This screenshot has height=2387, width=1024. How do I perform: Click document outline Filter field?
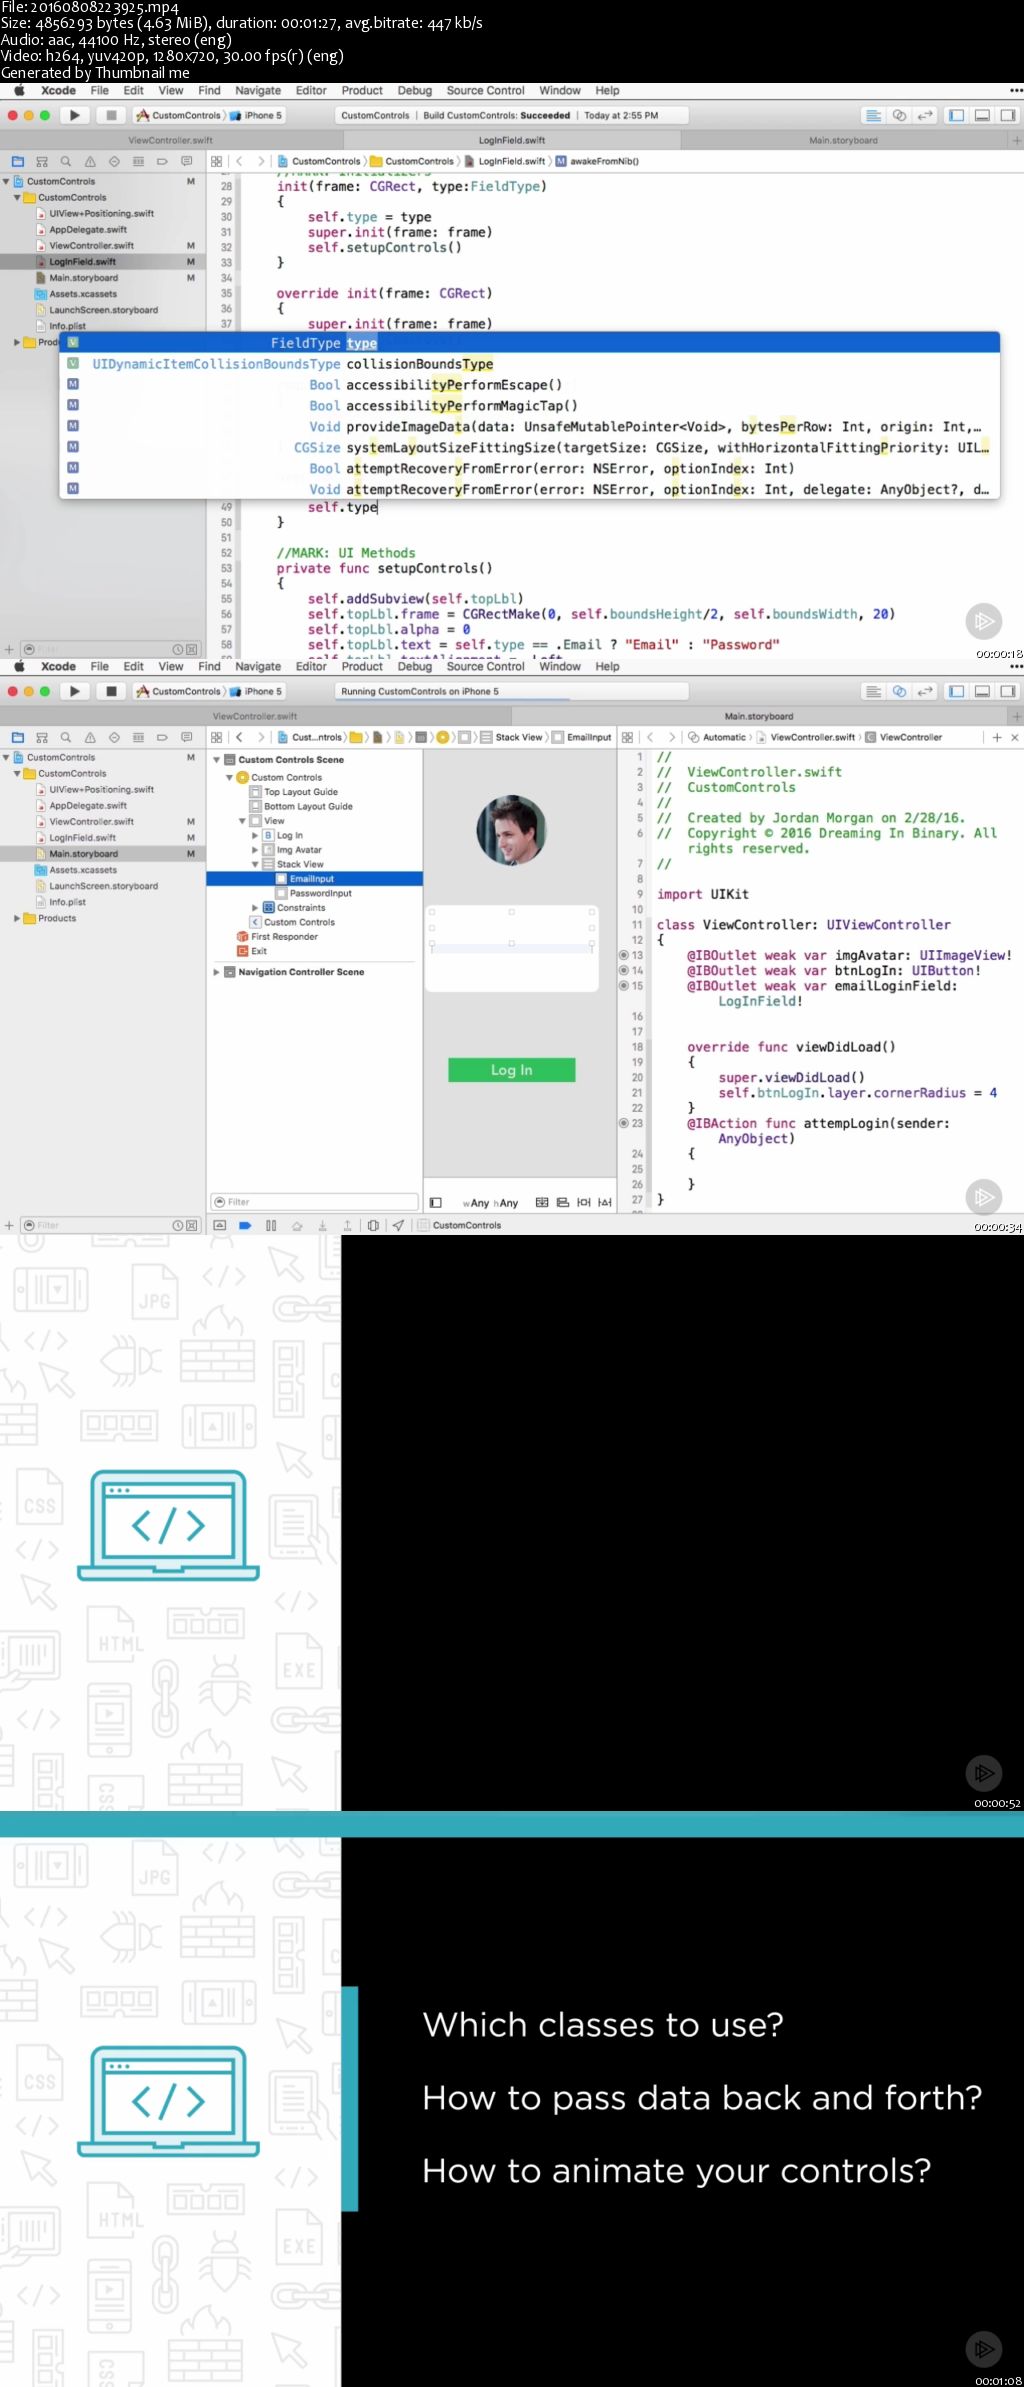point(314,1202)
